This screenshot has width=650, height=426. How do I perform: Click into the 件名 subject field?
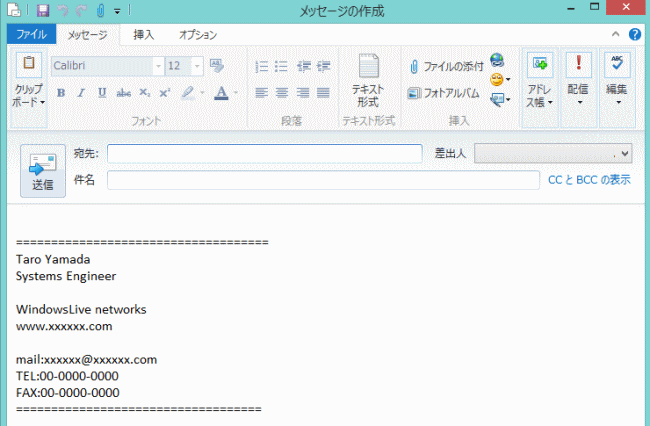point(323,180)
